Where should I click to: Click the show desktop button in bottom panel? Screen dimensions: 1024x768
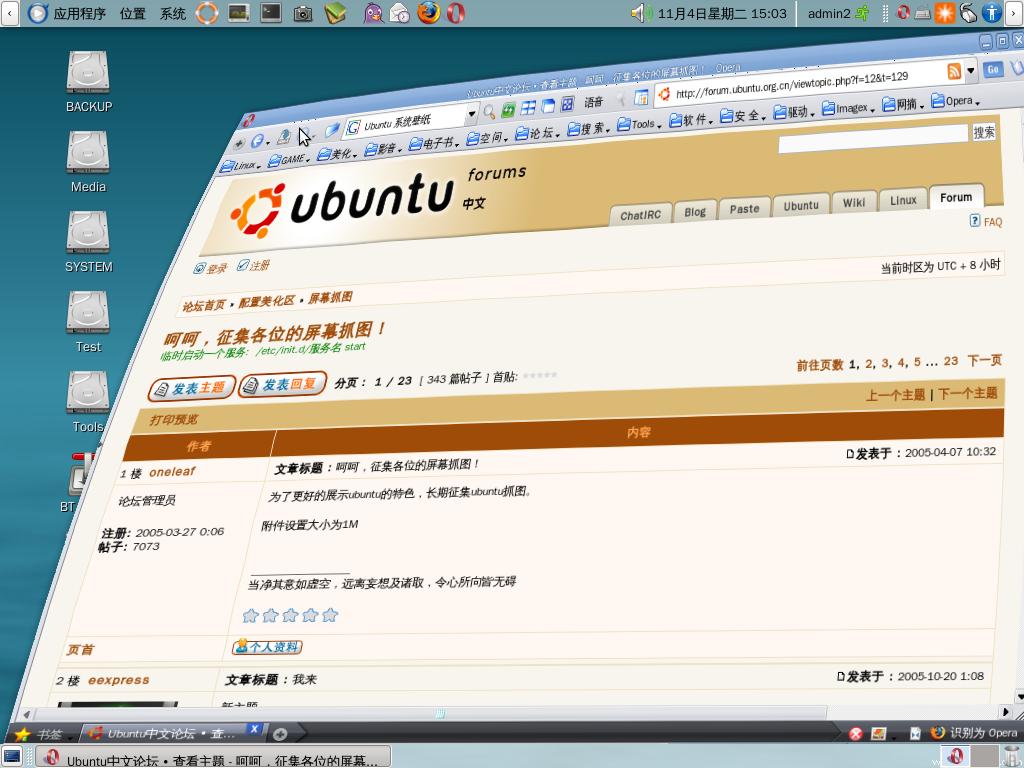[12, 757]
